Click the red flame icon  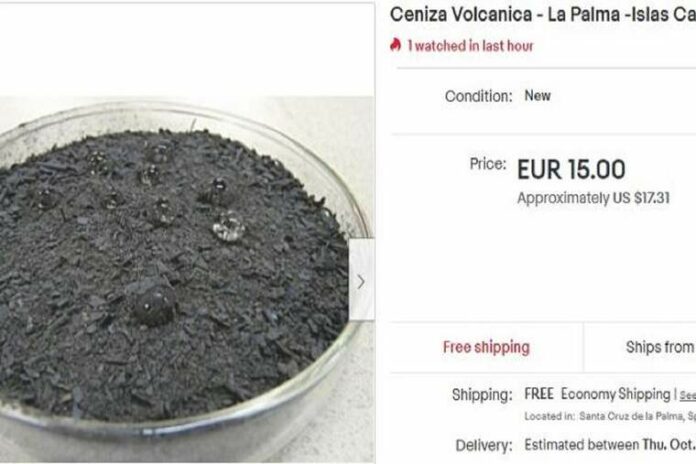tap(395, 45)
